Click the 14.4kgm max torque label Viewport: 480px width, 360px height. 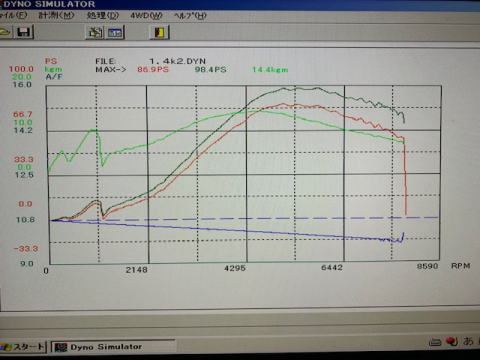coord(270,70)
